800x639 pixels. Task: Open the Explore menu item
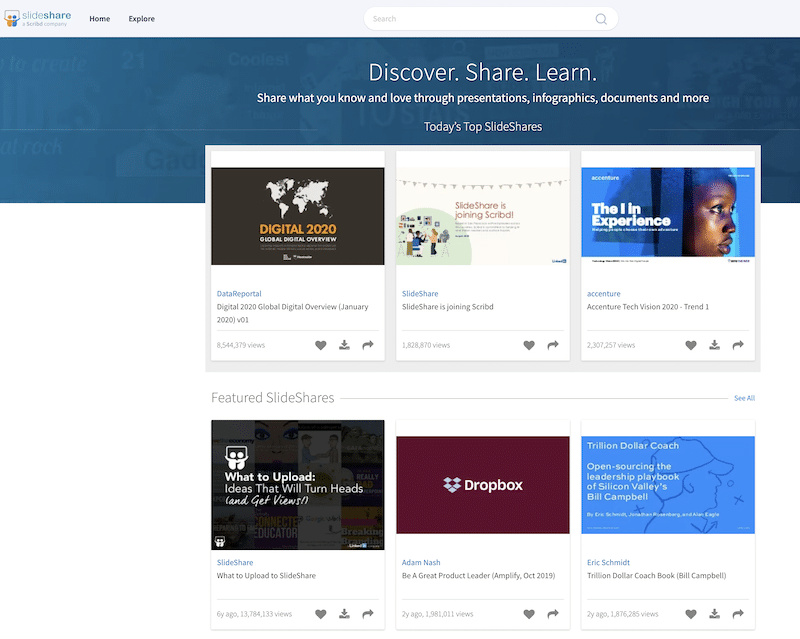(141, 19)
